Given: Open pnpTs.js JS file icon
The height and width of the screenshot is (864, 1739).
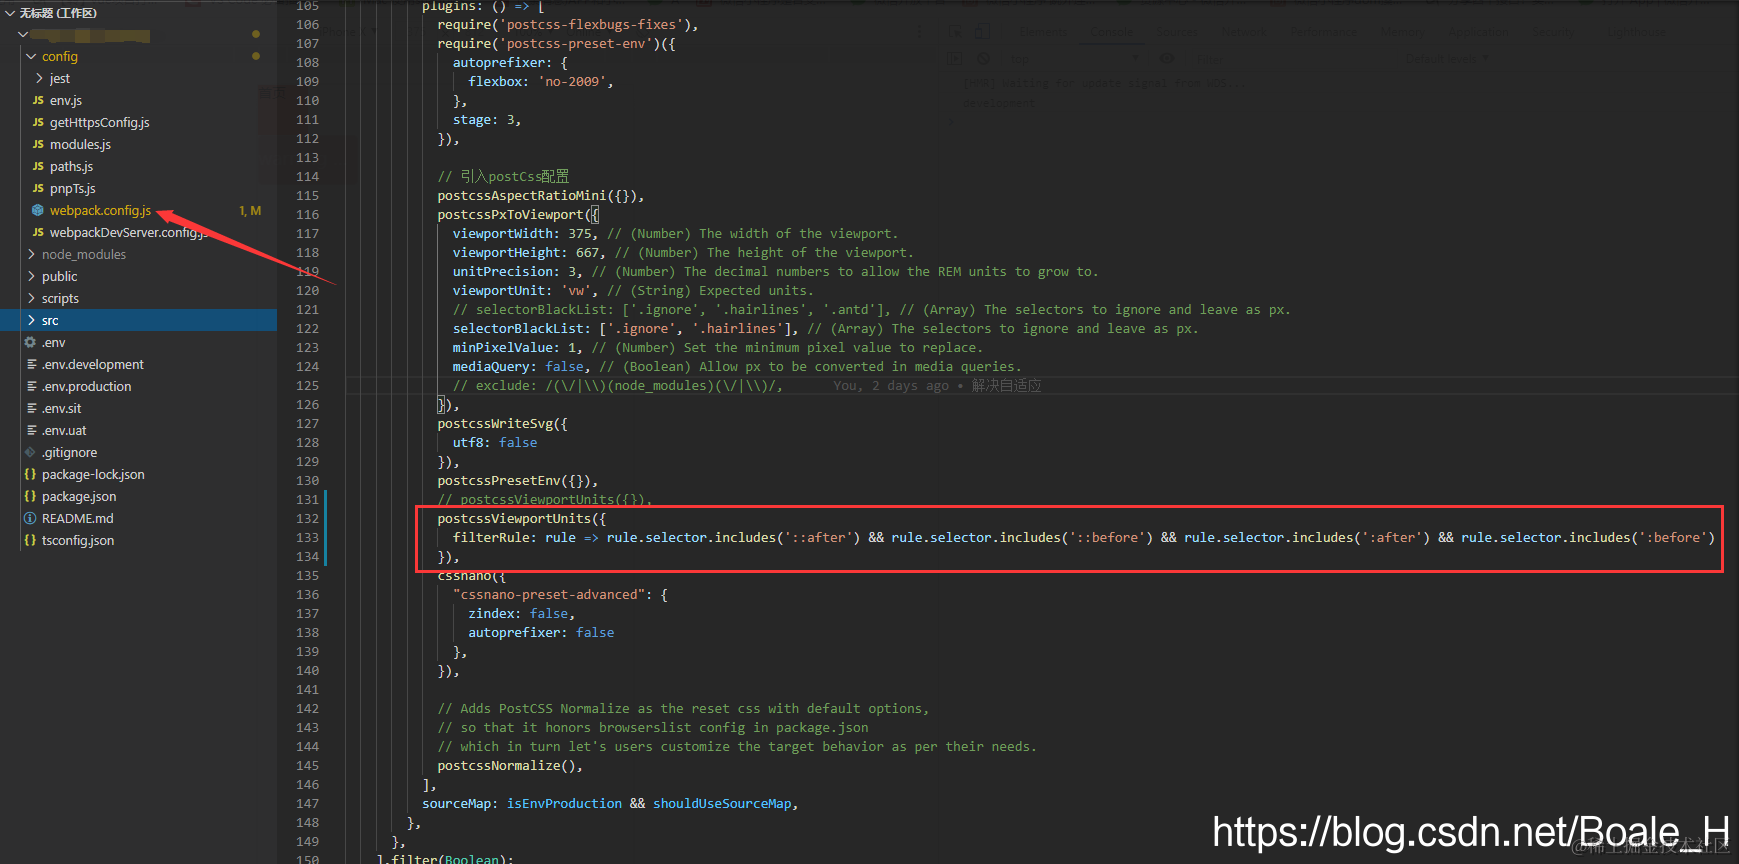Looking at the screenshot, I should coord(38,188).
